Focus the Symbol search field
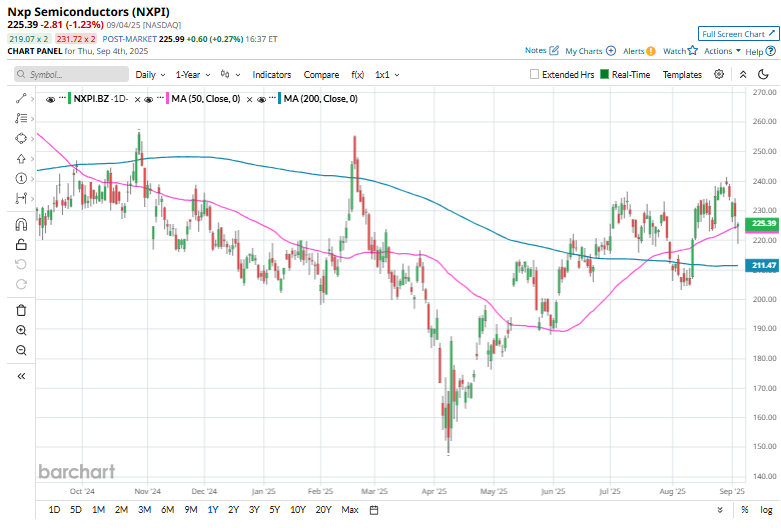Image resolution: width=781 pixels, height=528 pixels. point(71,74)
